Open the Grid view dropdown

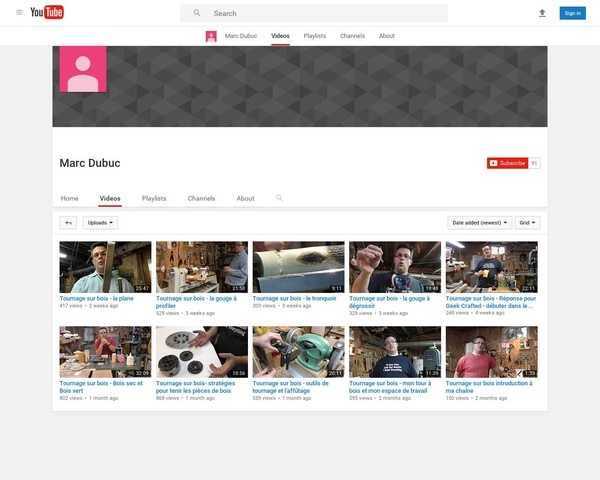[x=528, y=223]
